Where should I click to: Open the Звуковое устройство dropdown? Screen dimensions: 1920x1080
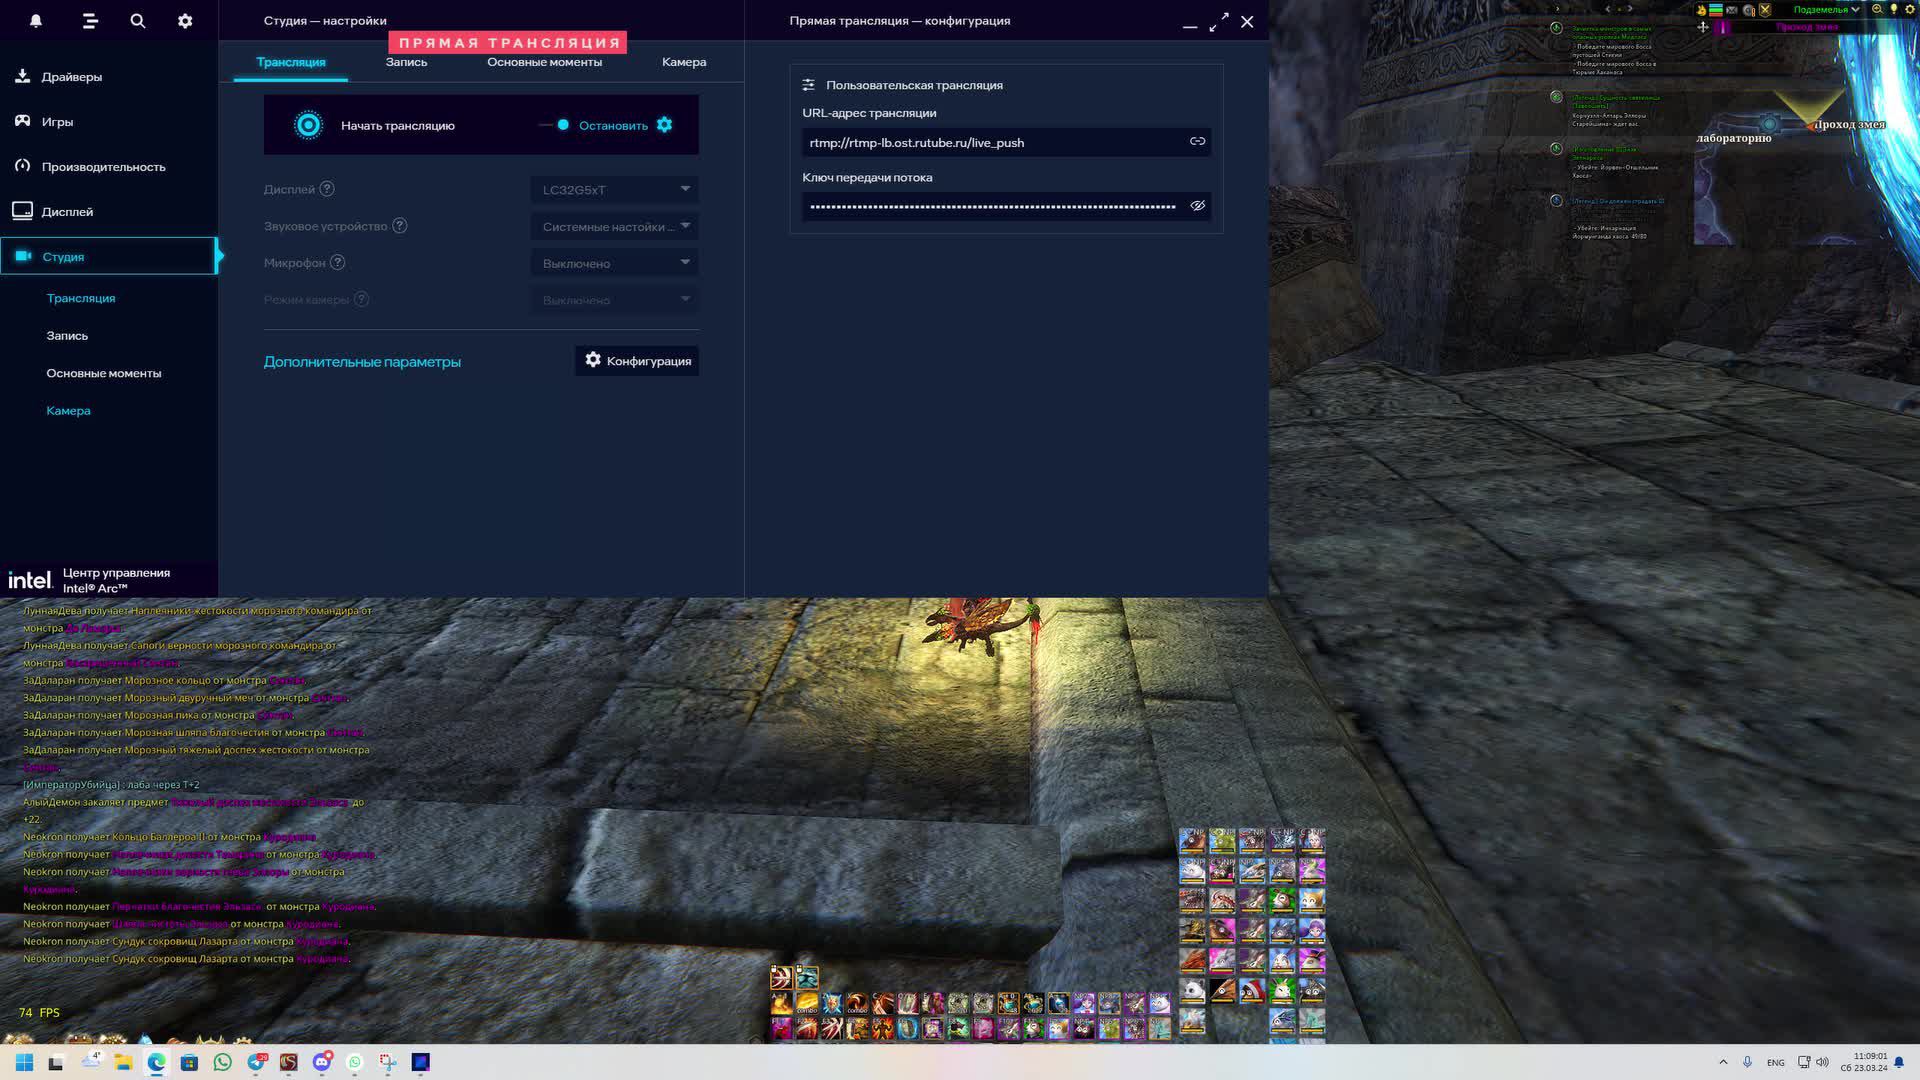[x=614, y=227]
